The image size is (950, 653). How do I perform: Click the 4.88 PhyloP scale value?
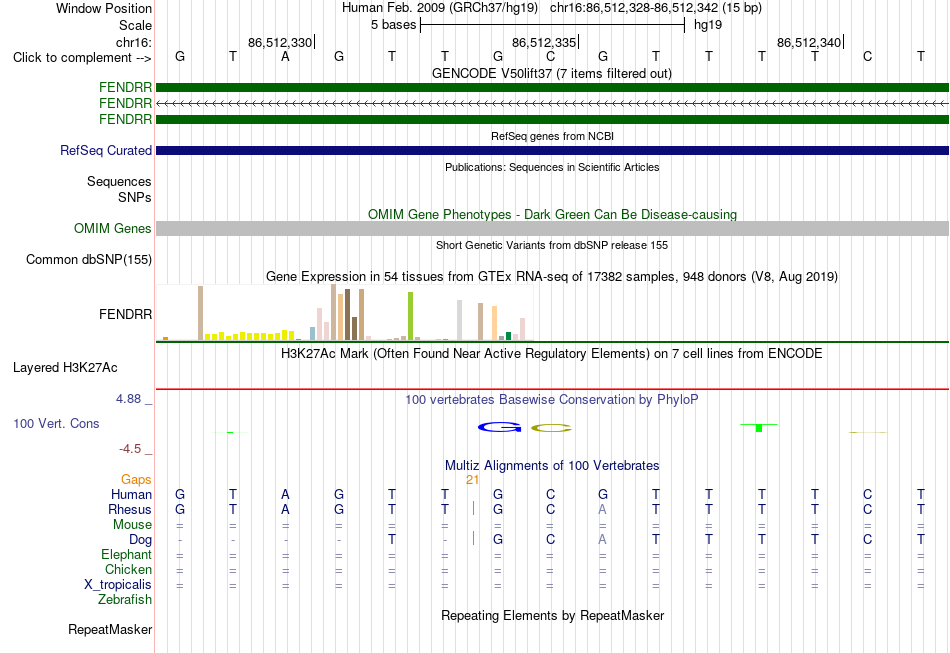pos(128,399)
